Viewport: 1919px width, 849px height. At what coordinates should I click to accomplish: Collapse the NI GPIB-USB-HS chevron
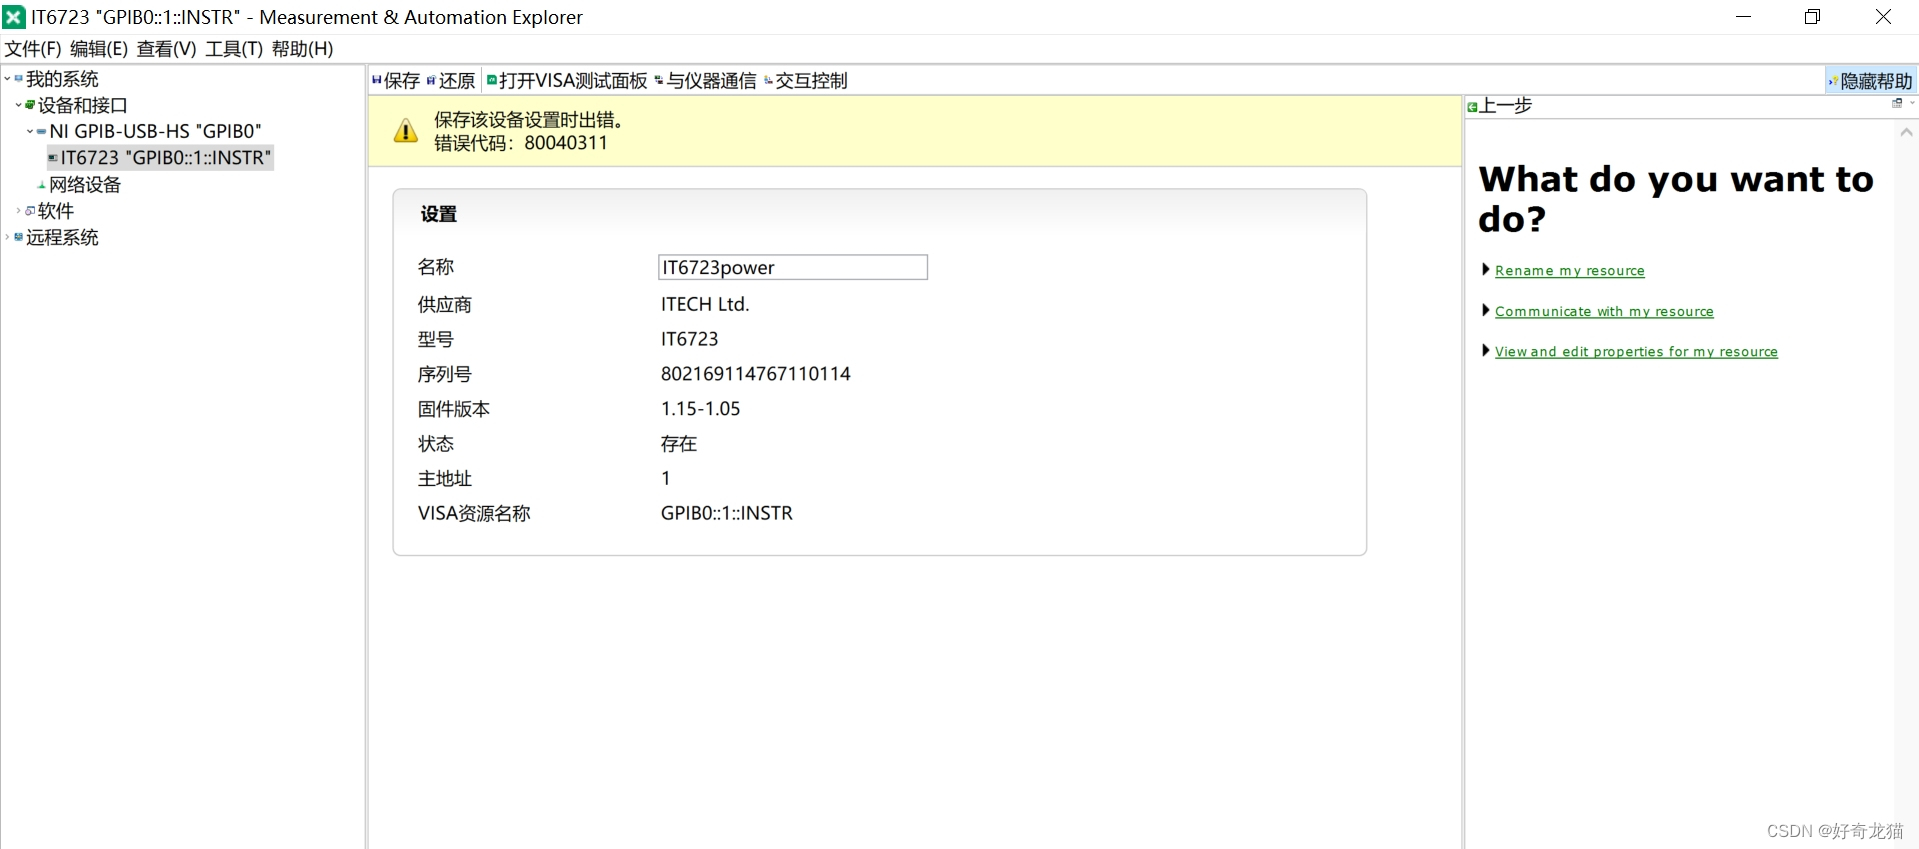[x=30, y=131]
